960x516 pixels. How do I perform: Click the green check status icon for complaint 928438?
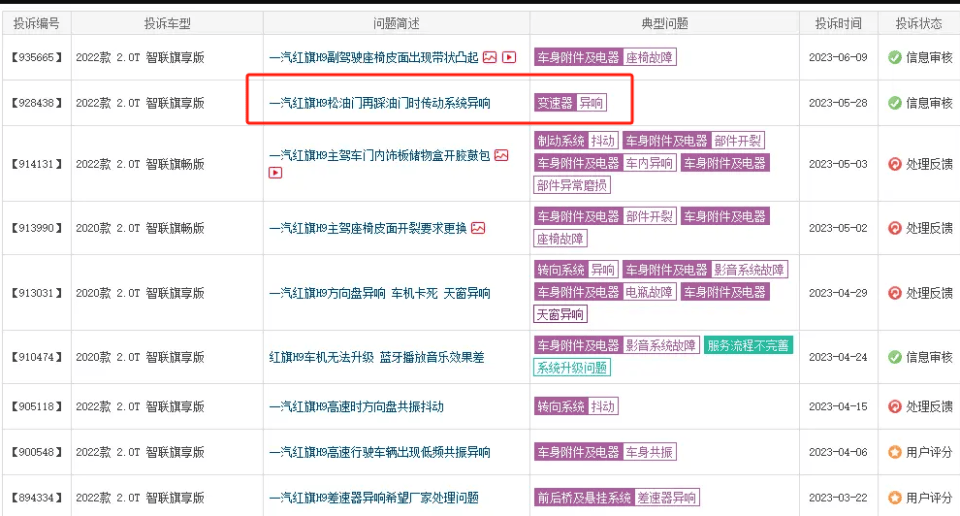click(895, 103)
